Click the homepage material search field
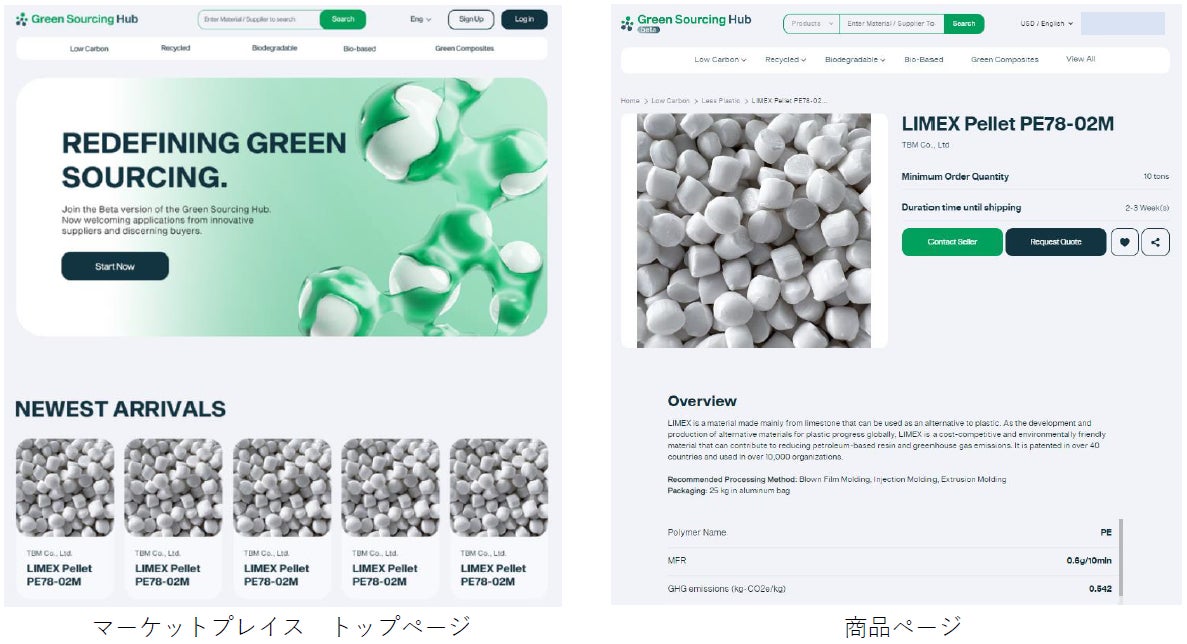 tap(259, 20)
